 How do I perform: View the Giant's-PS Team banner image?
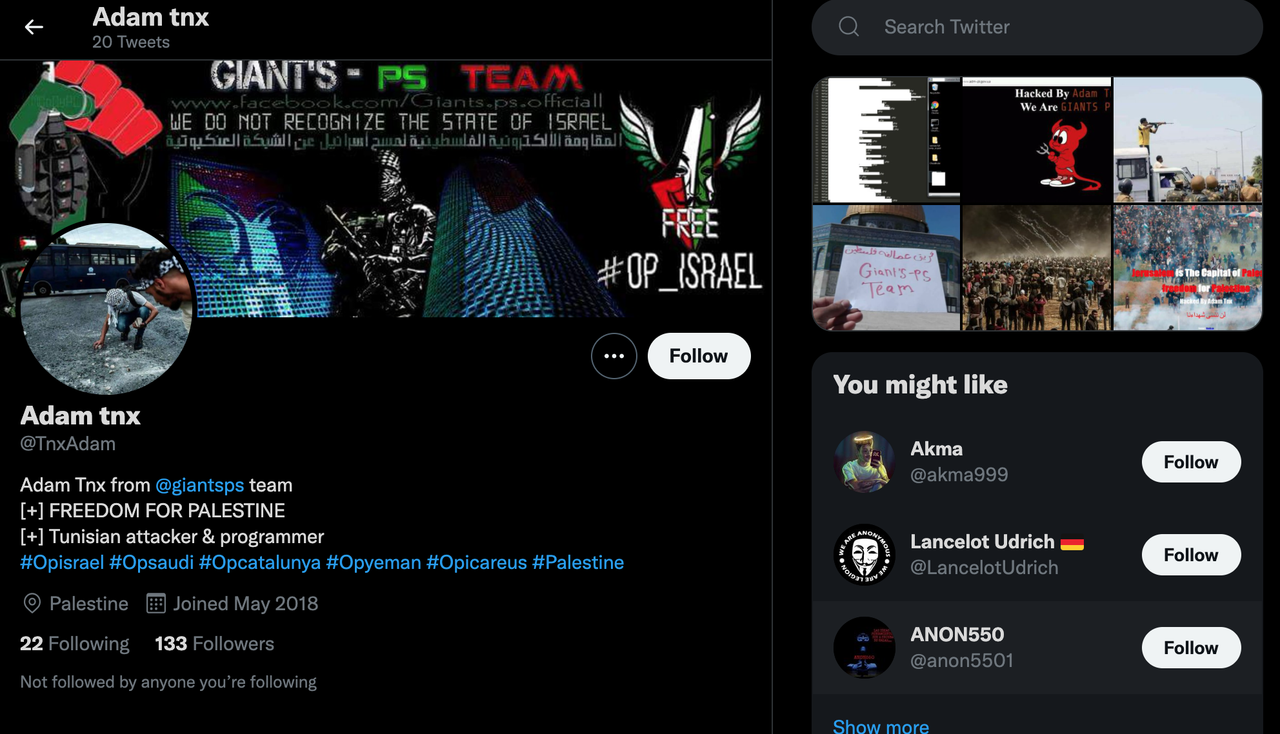click(x=386, y=188)
